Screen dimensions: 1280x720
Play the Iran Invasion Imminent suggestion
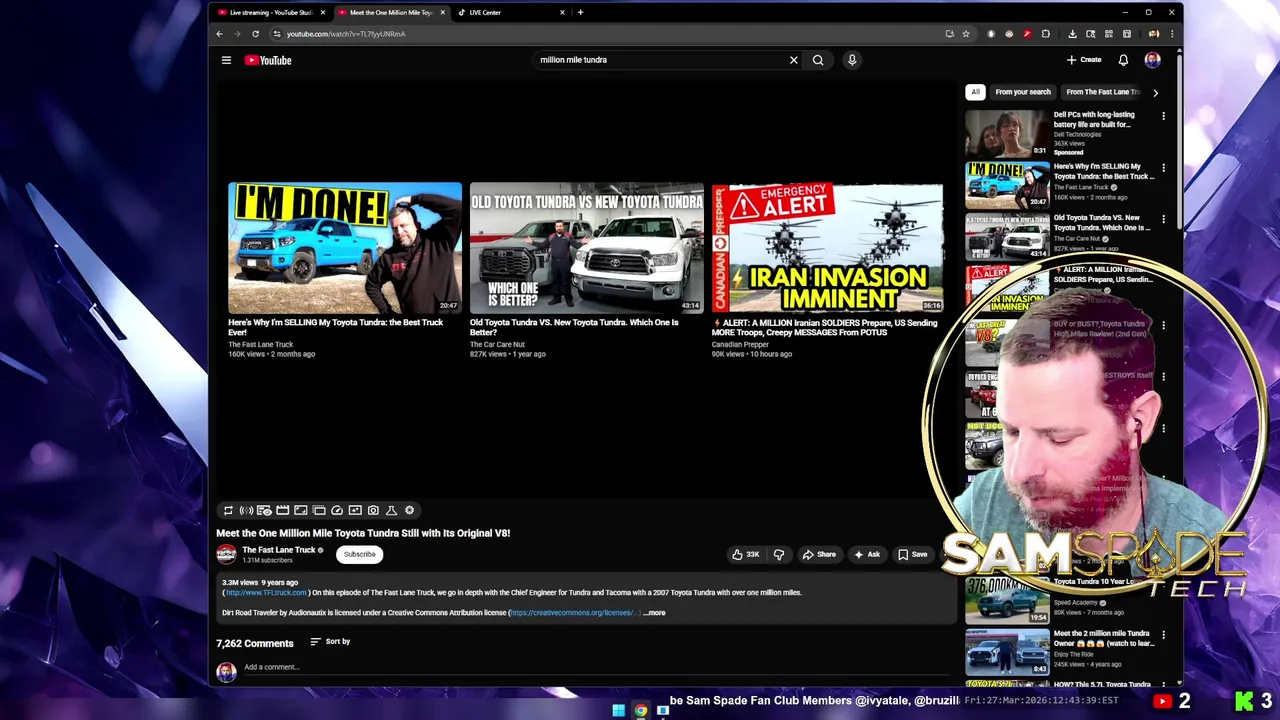[828, 248]
